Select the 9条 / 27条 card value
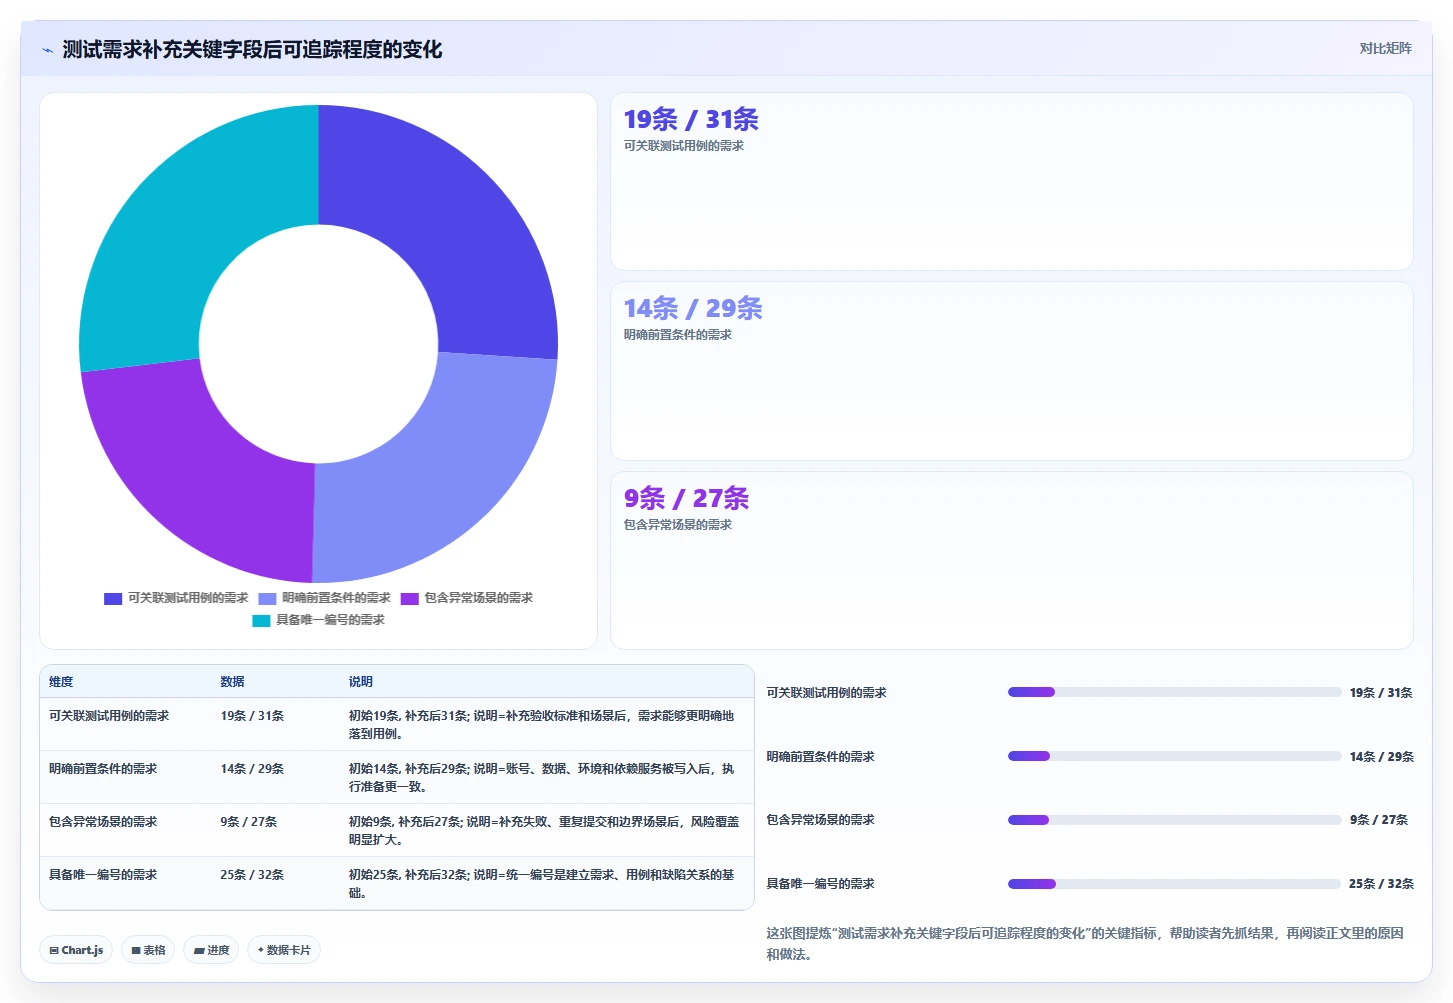 click(686, 498)
